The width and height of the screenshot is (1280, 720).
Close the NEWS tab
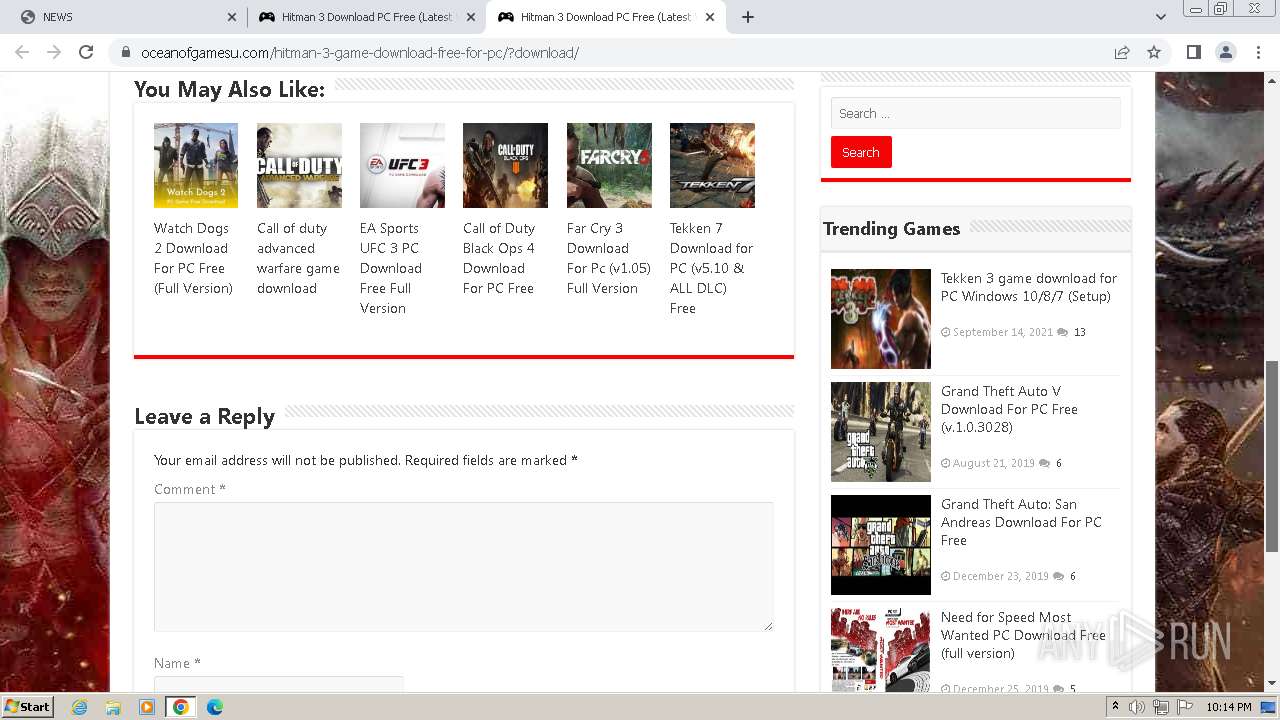pyautogui.click(x=232, y=17)
